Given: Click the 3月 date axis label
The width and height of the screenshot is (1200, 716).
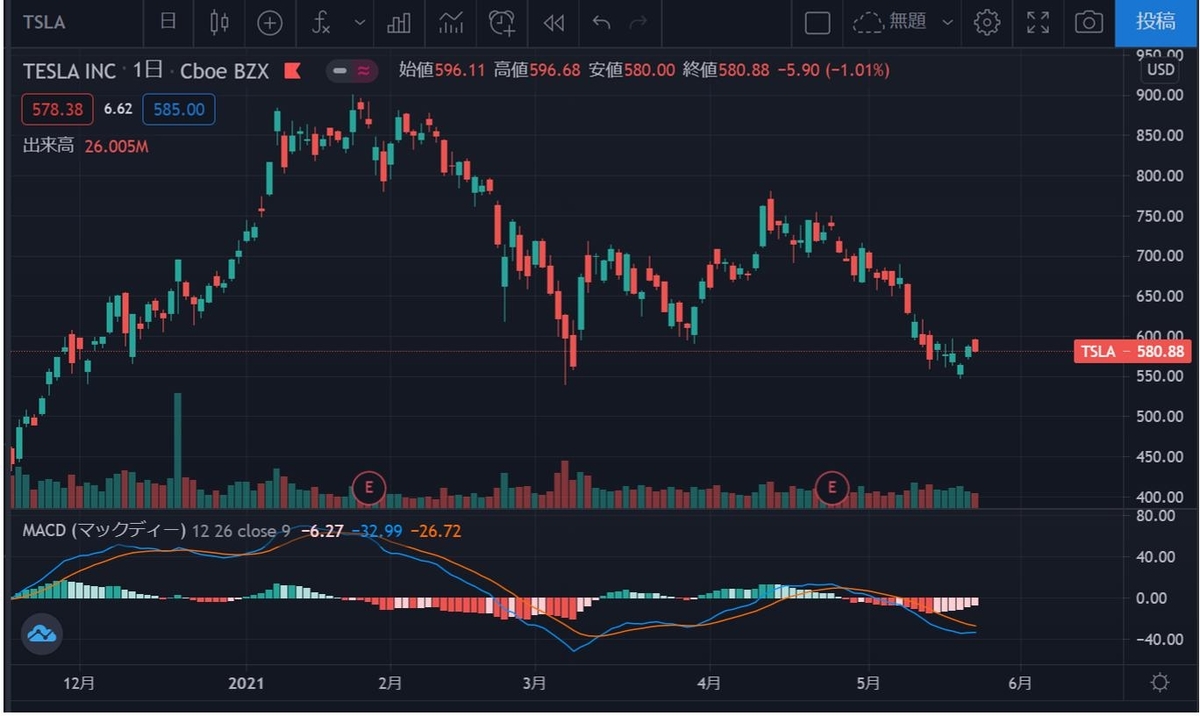Looking at the screenshot, I should (534, 684).
